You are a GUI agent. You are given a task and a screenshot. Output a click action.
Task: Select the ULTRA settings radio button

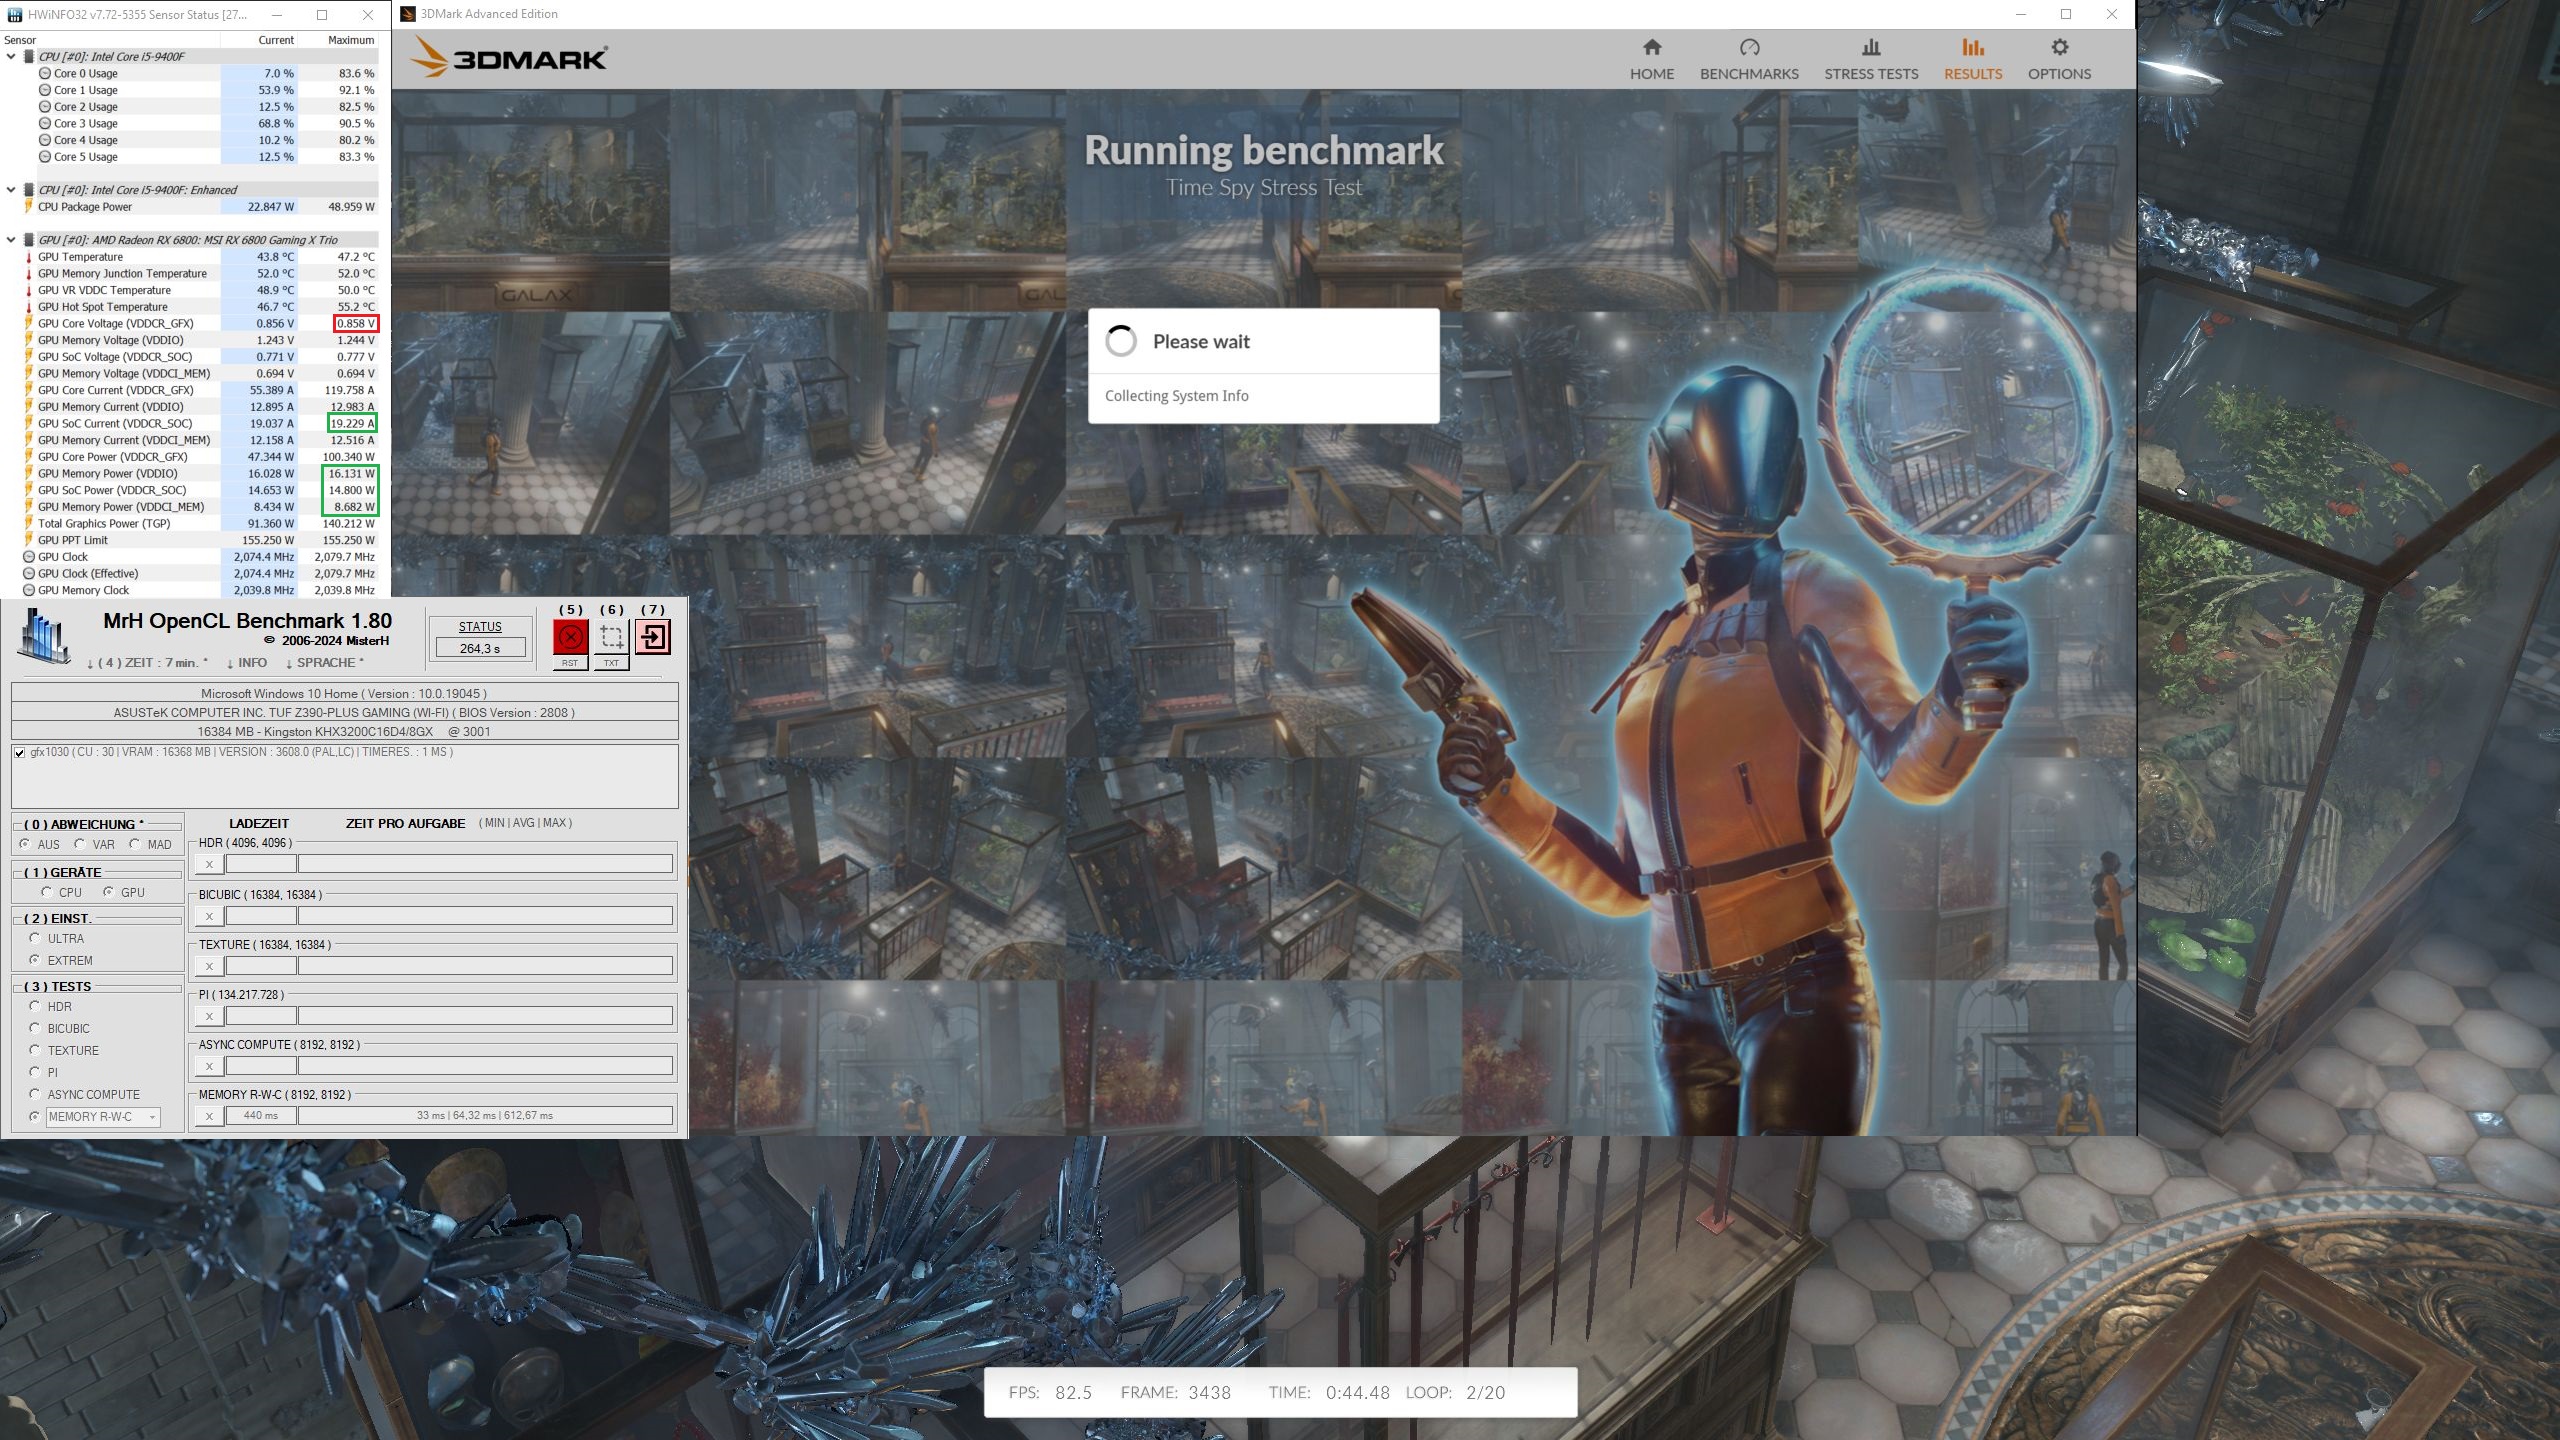tap(35, 938)
